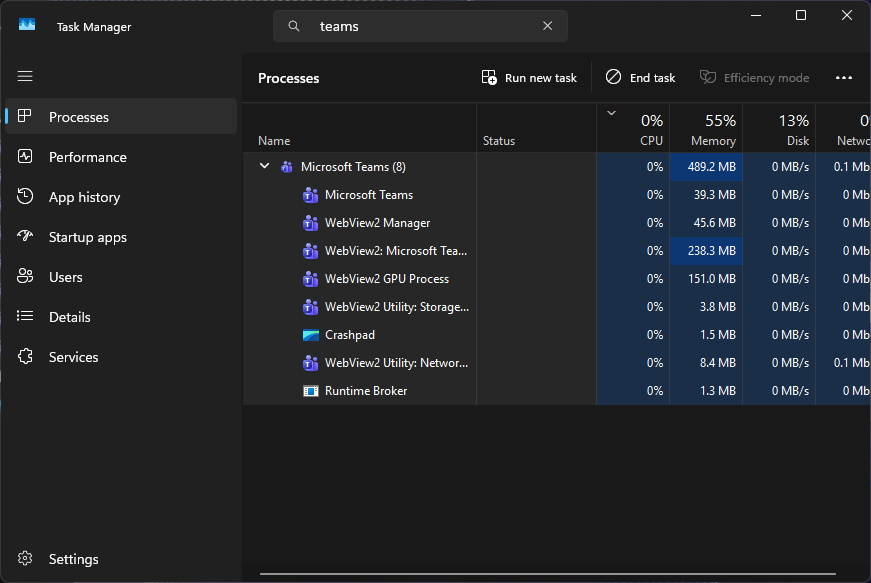
Task: Open Settings via the gear icon
Action: tap(26, 559)
